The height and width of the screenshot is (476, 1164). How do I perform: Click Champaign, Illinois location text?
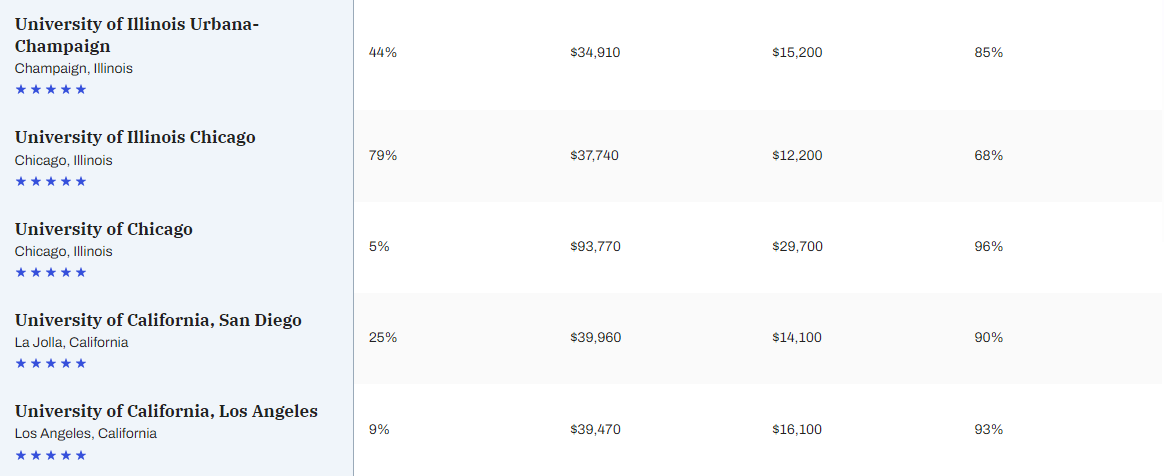pyautogui.click(x=73, y=68)
